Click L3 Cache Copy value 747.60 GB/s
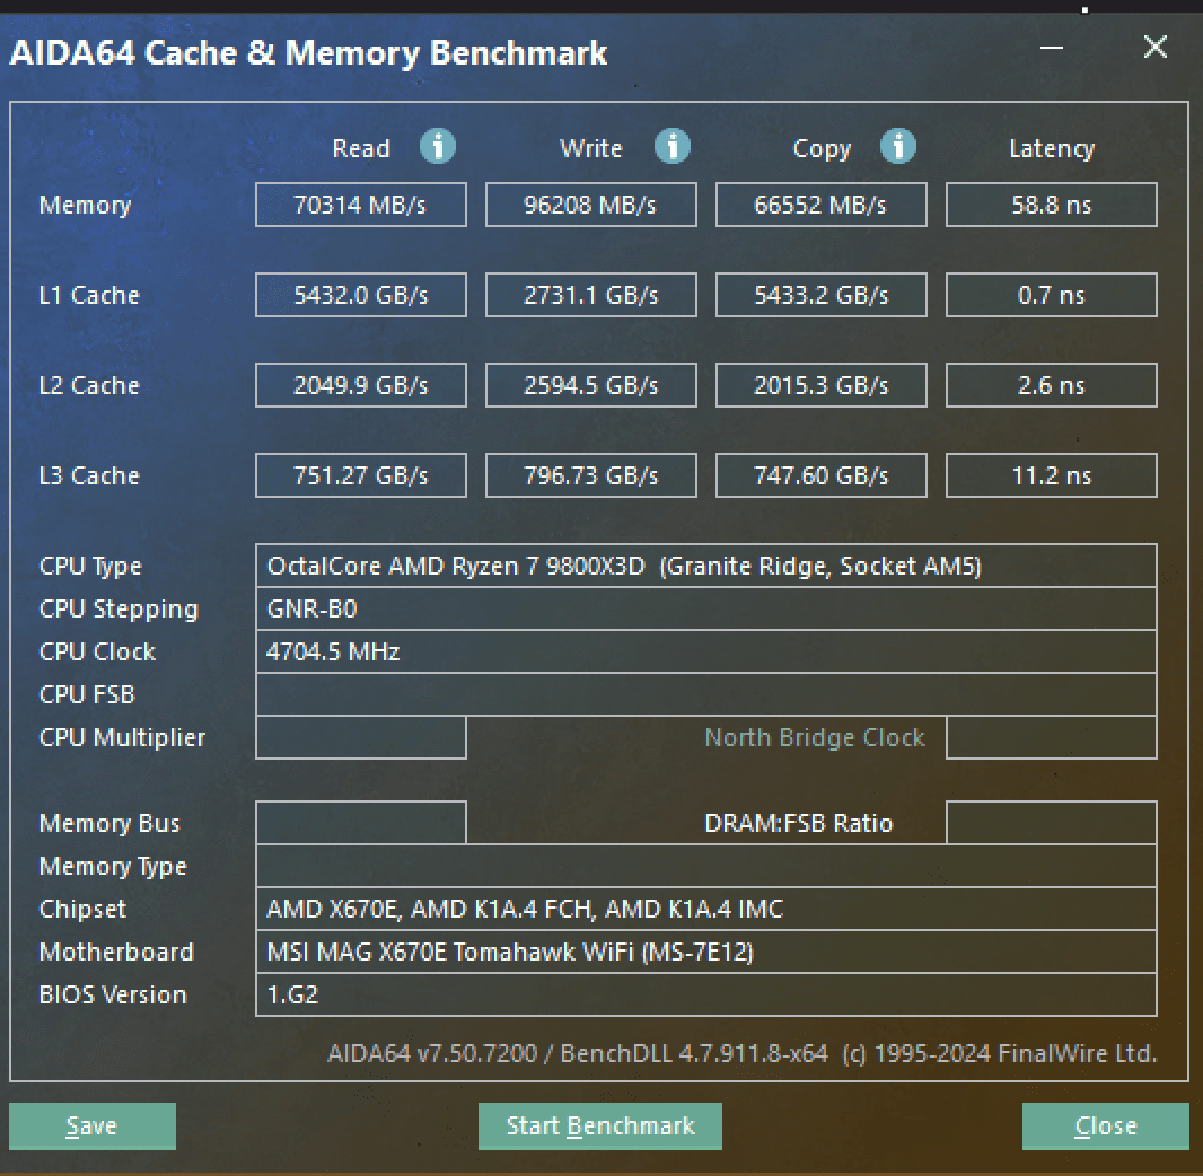The width and height of the screenshot is (1203, 1176). (x=821, y=475)
